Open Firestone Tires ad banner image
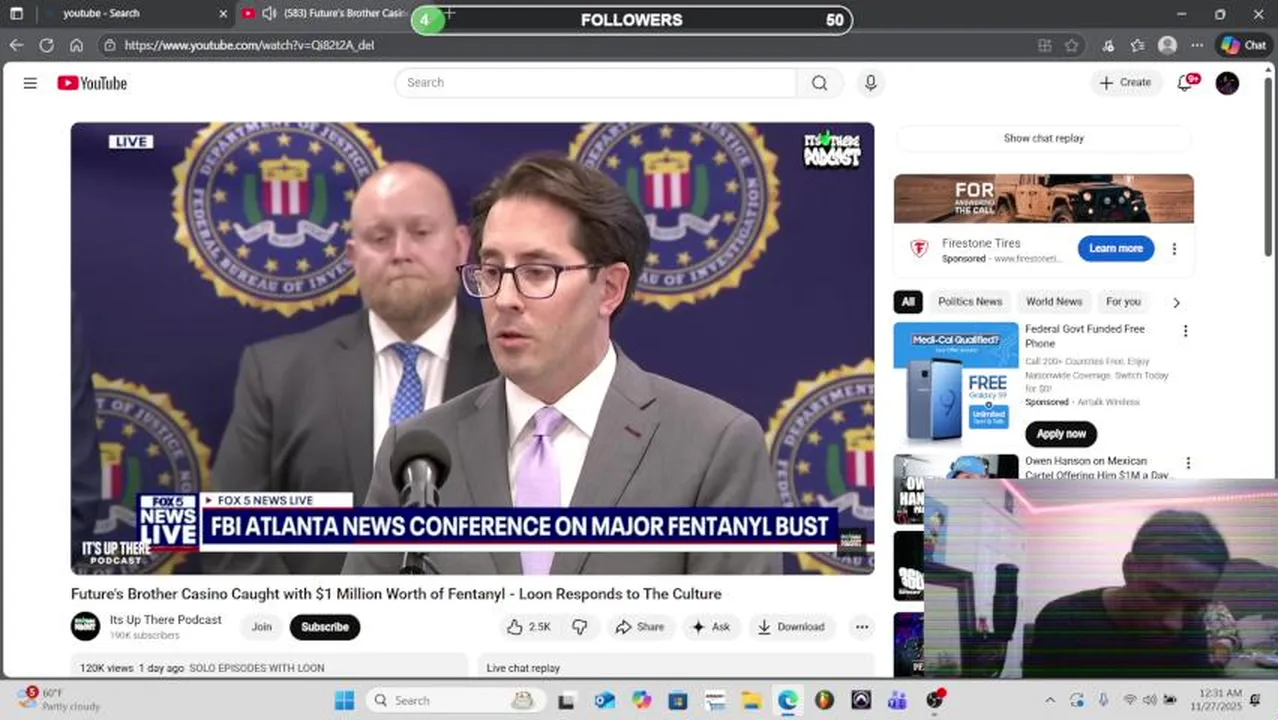 1043,199
